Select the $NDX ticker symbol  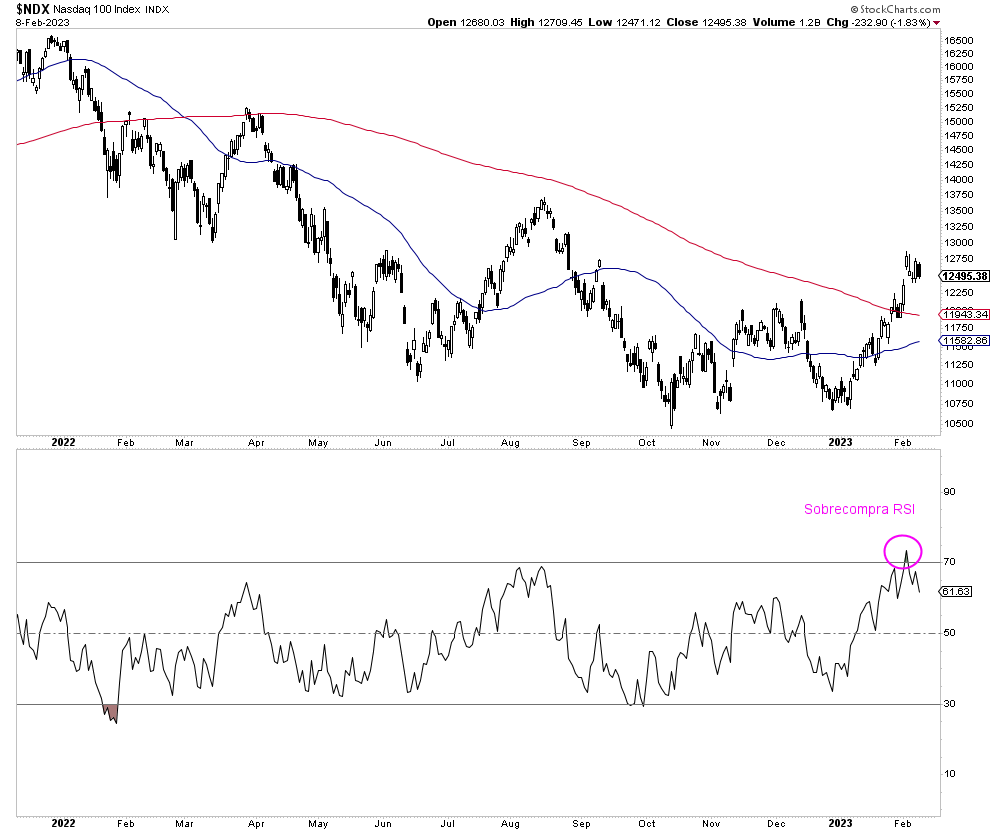tap(31, 8)
